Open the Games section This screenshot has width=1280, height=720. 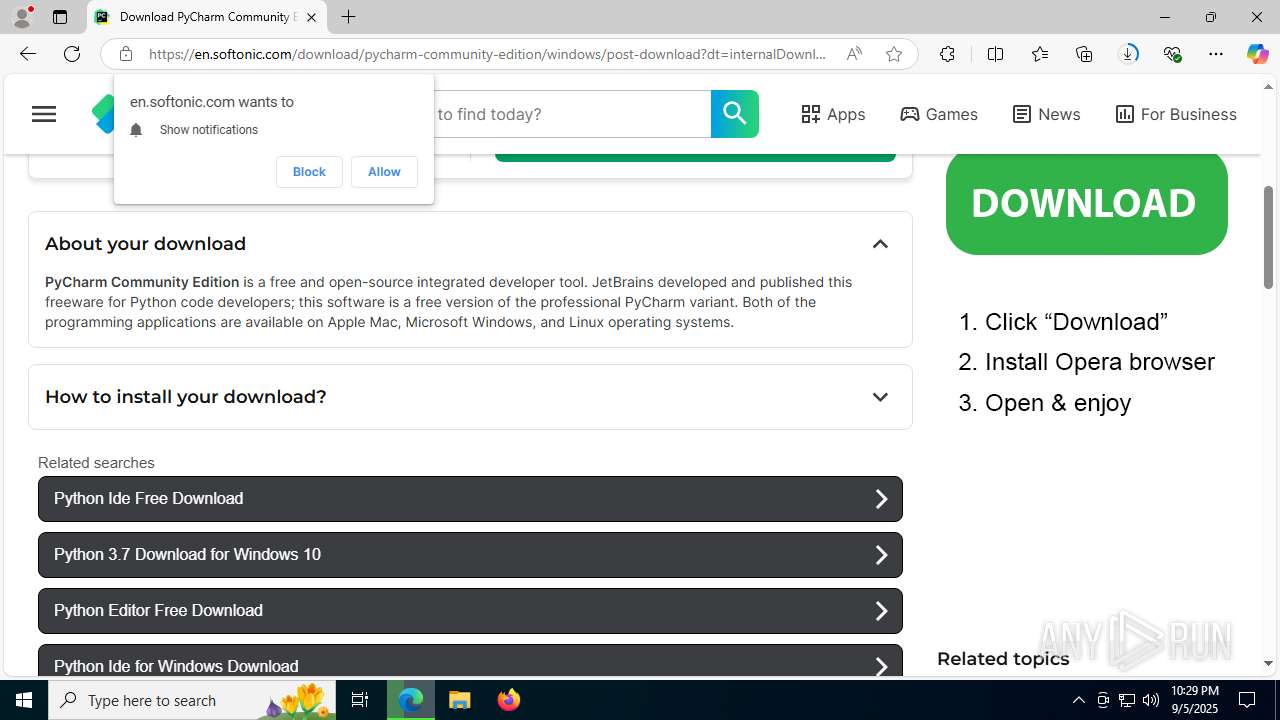(939, 114)
